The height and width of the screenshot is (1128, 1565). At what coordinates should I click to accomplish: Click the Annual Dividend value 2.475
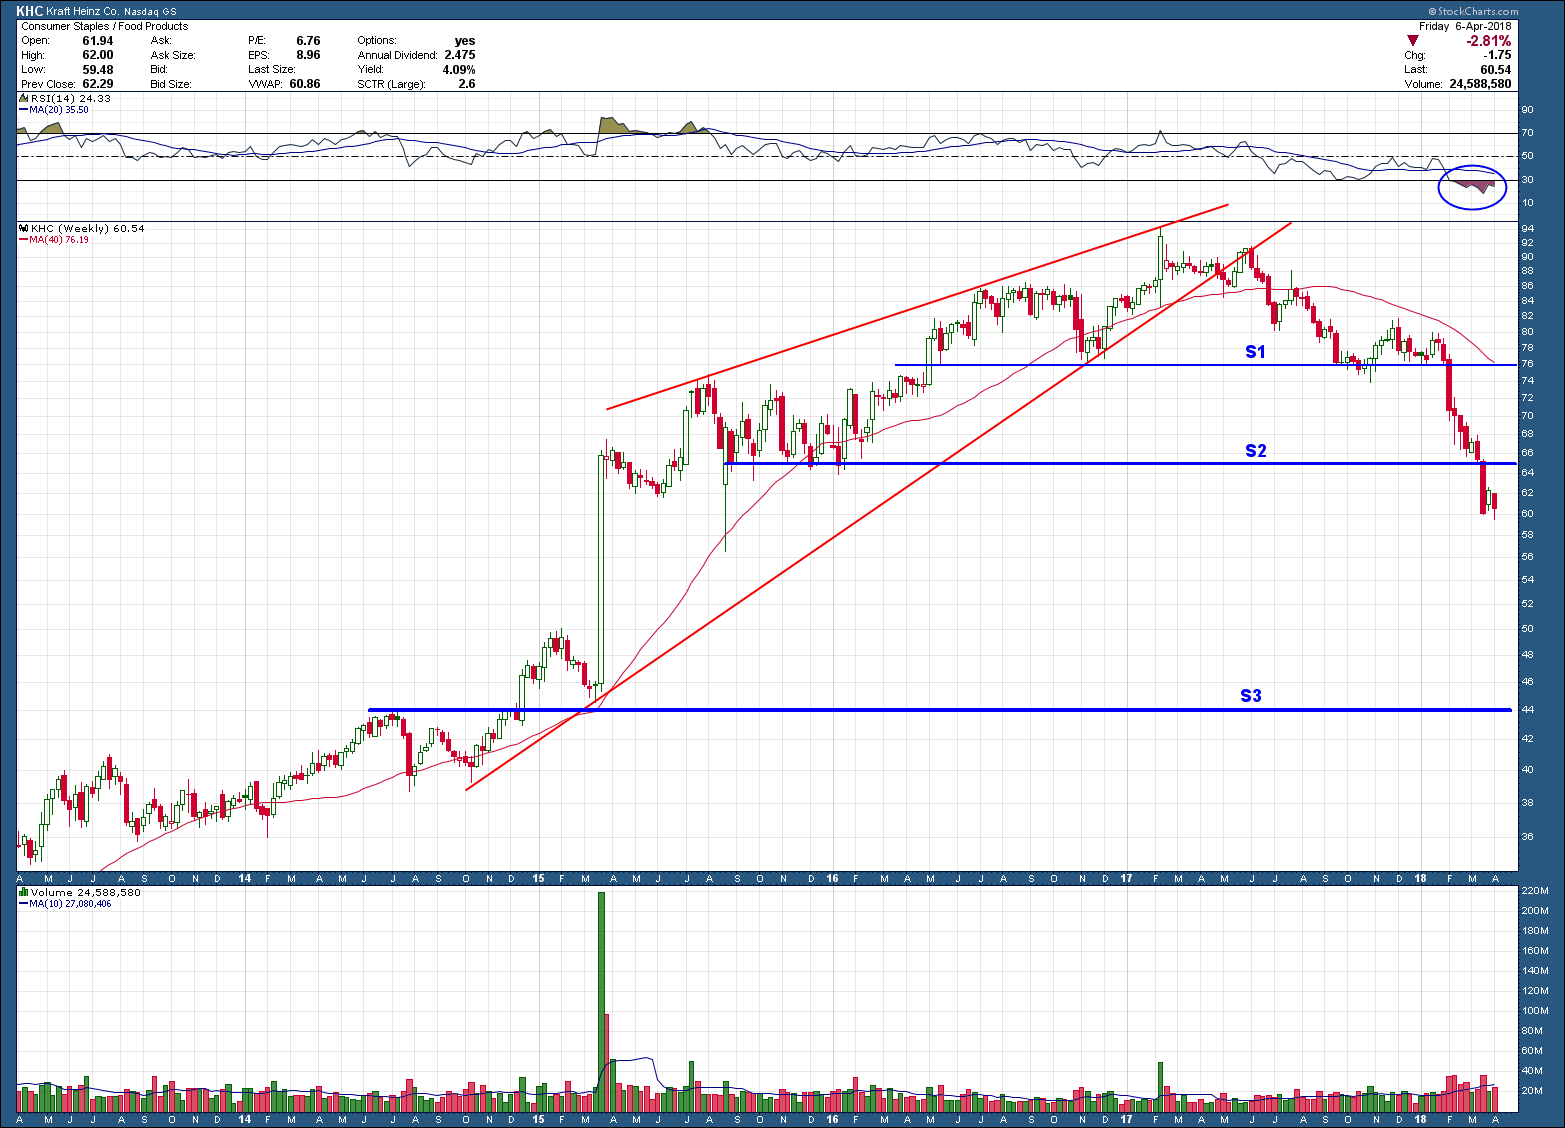click(x=460, y=55)
